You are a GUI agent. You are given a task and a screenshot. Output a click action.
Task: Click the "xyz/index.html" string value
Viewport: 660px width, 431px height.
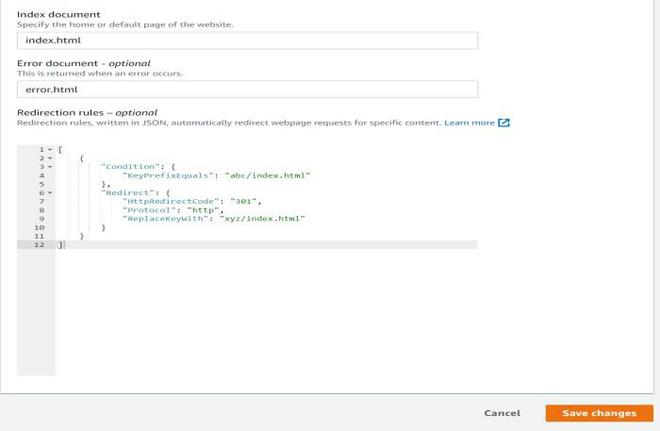(x=262, y=219)
